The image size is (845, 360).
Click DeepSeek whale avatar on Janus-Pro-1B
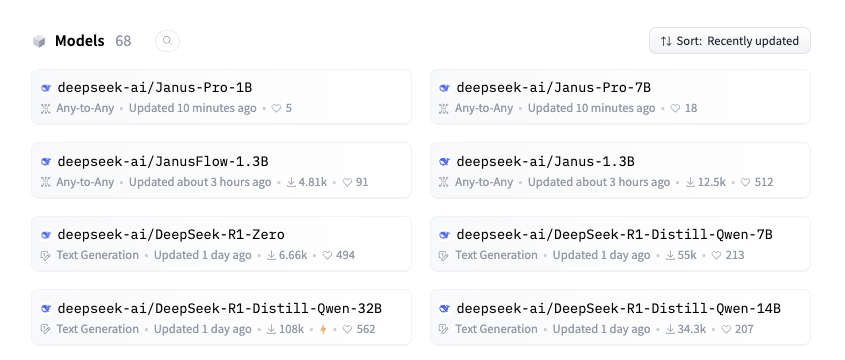[x=46, y=88]
